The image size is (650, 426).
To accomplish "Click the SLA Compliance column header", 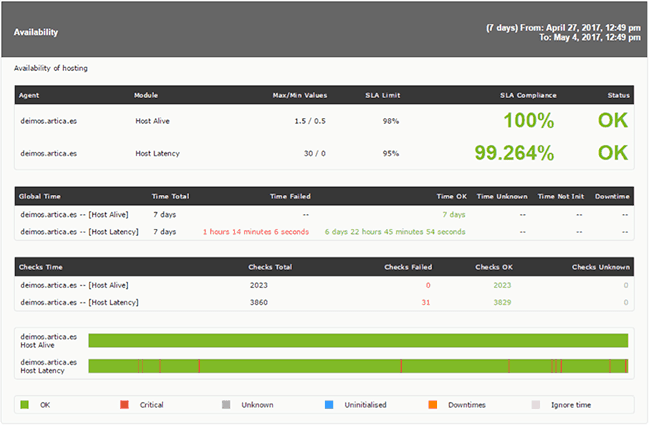I will point(528,95).
